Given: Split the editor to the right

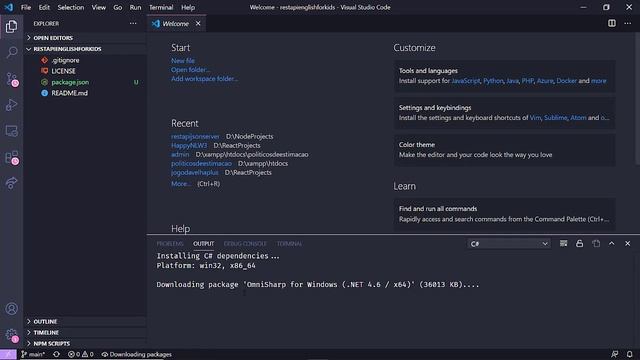Looking at the screenshot, I should tap(611, 23).
